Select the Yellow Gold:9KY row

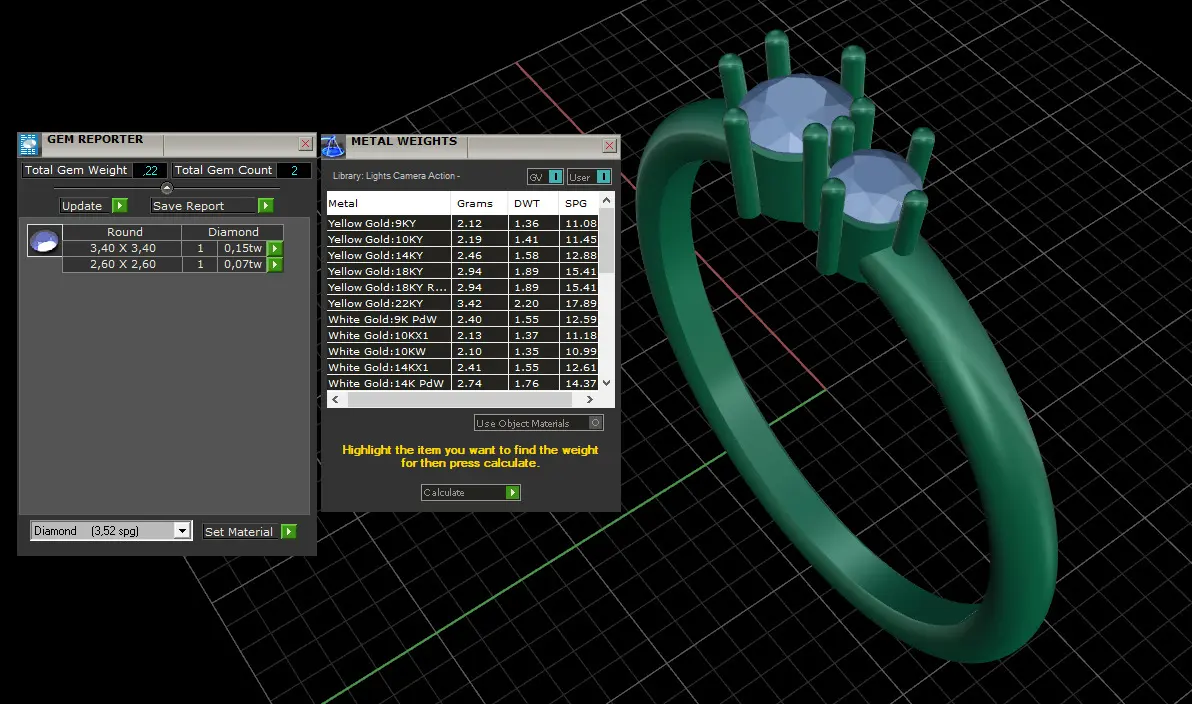click(x=462, y=224)
